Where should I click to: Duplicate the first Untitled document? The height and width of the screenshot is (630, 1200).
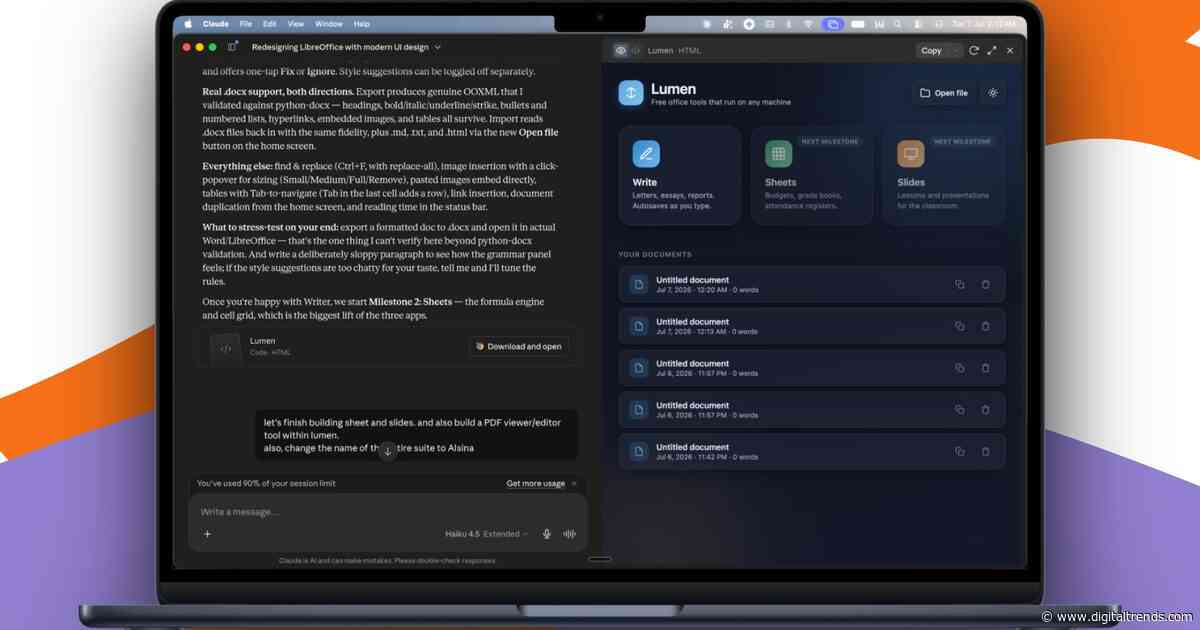click(x=960, y=285)
